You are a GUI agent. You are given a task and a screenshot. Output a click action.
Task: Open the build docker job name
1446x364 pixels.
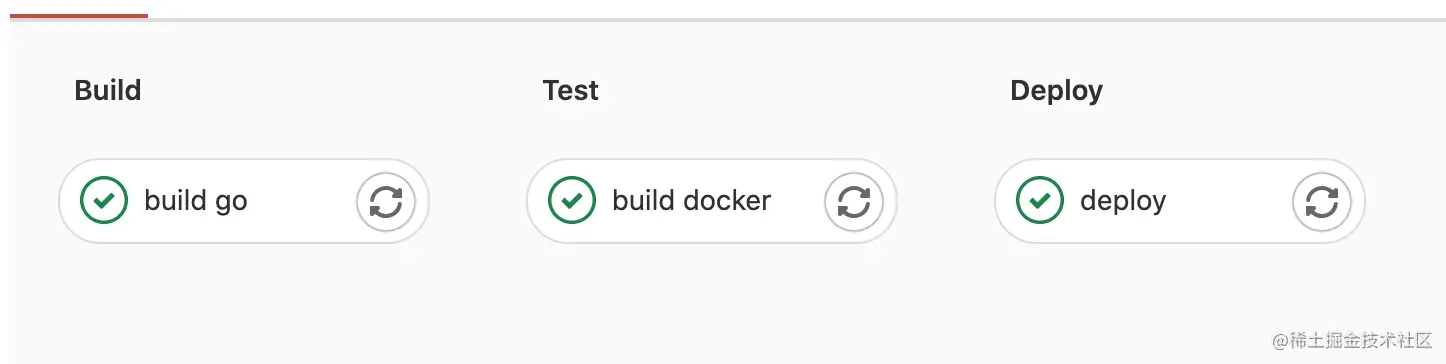point(692,201)
